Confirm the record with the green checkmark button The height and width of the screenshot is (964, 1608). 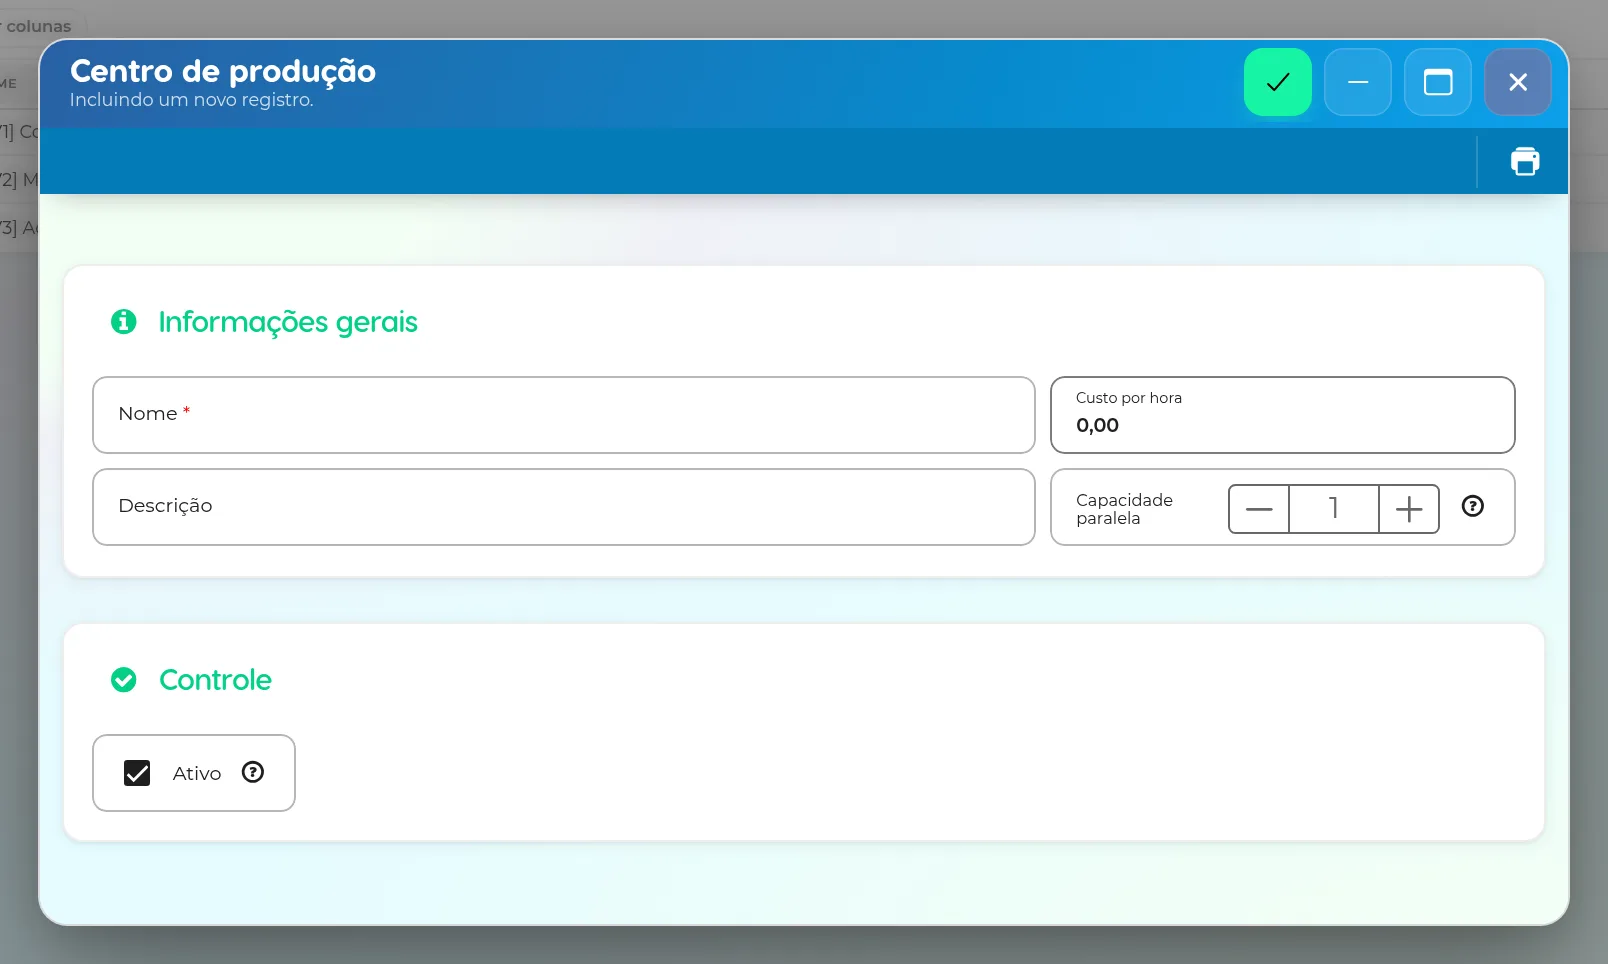[x=1277, y=82]
